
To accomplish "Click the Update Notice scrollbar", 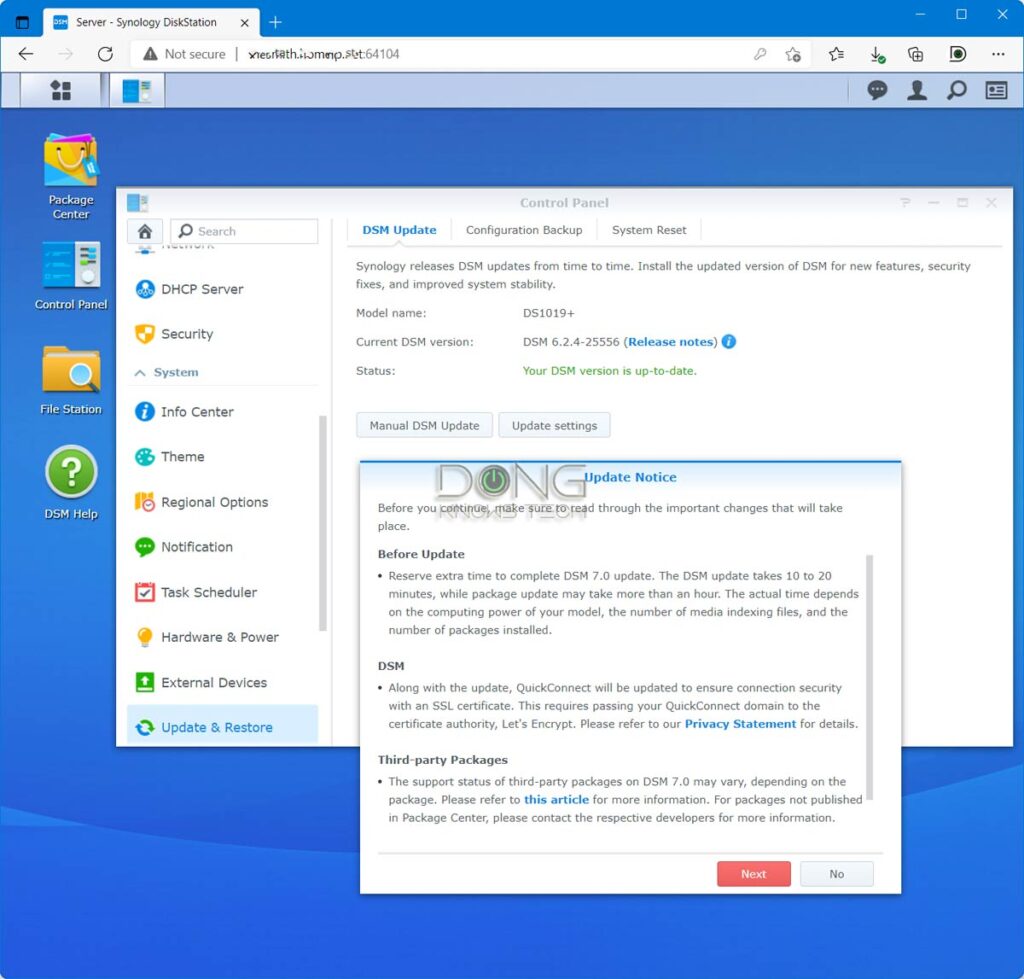I will [869, 677].
